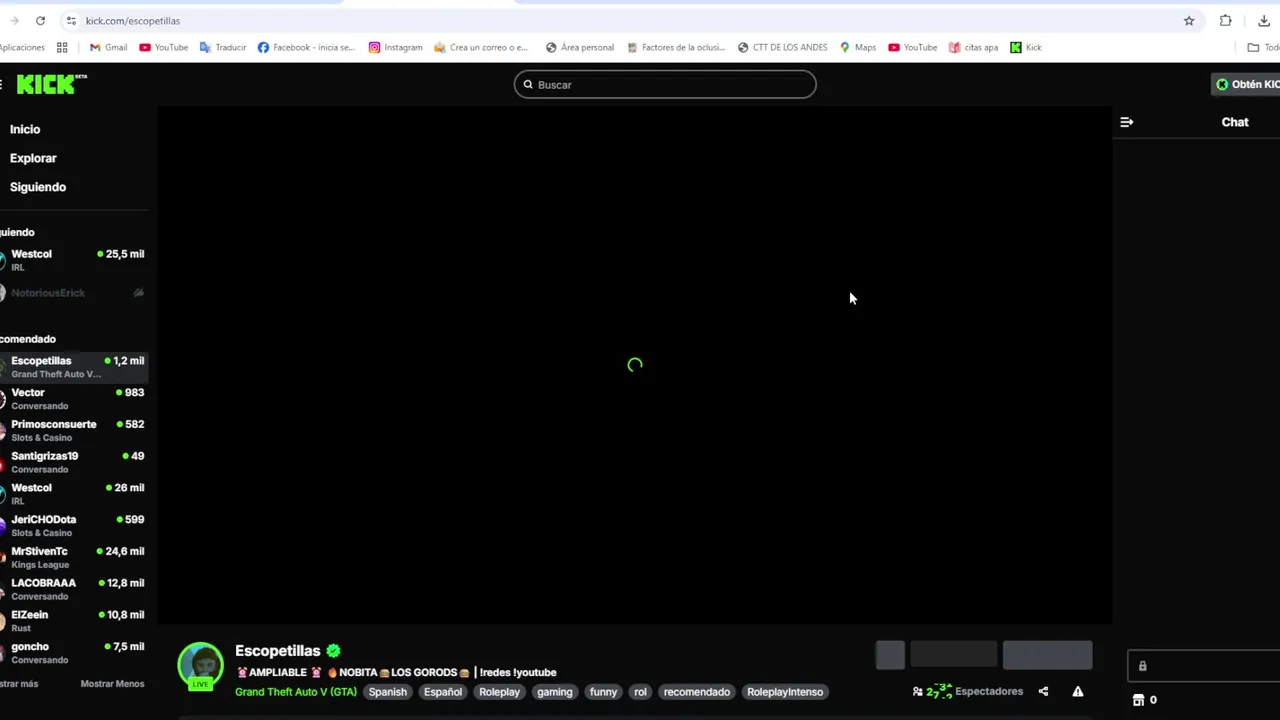Open the apps grid bookmark icon
Image resolution: width=1280 pixels, height=720 pixels.
[x=62, y=47]
